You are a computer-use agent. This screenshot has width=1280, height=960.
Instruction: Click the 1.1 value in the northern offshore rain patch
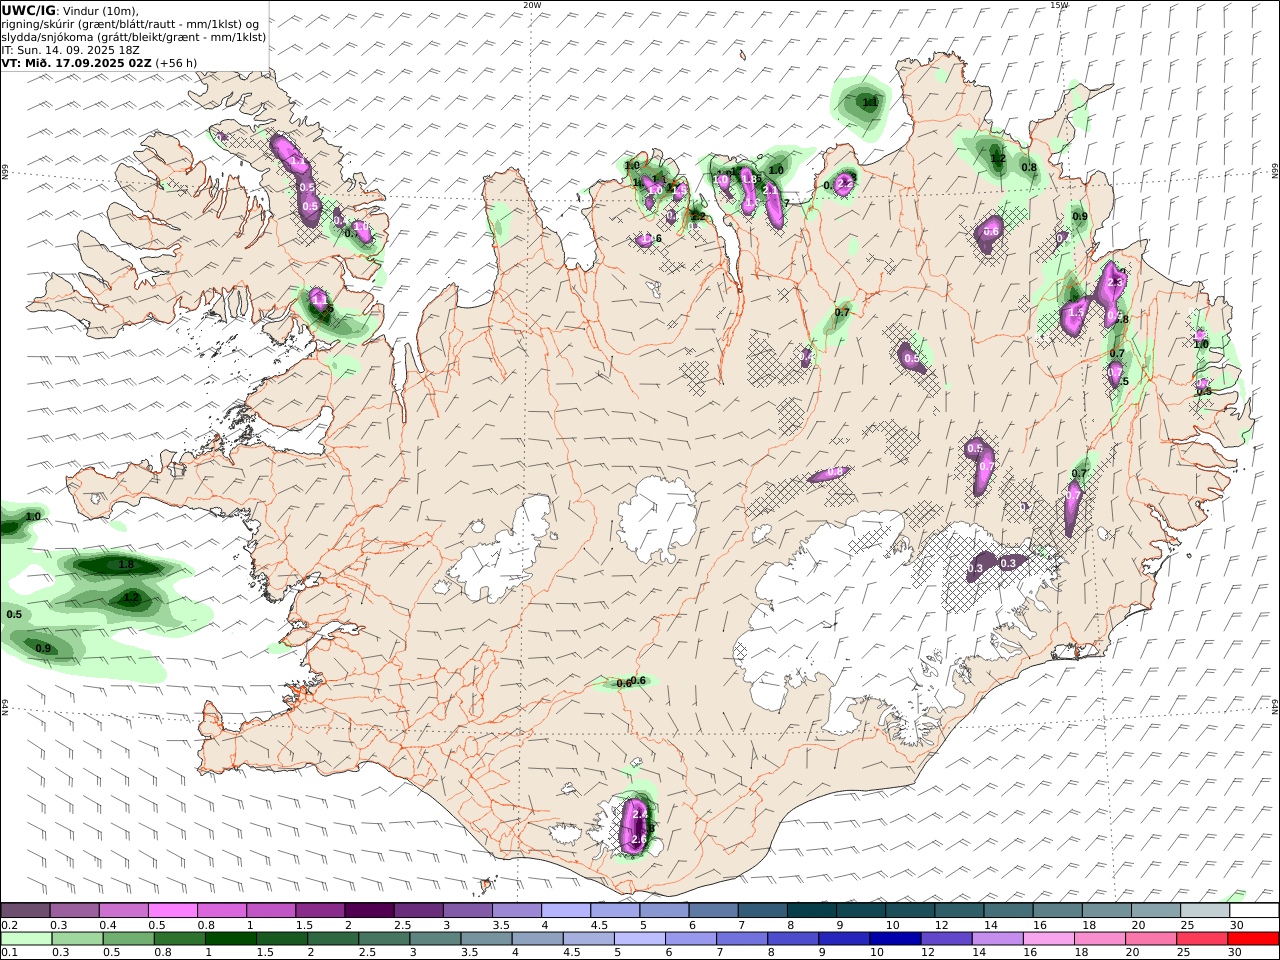pos(870,102)
